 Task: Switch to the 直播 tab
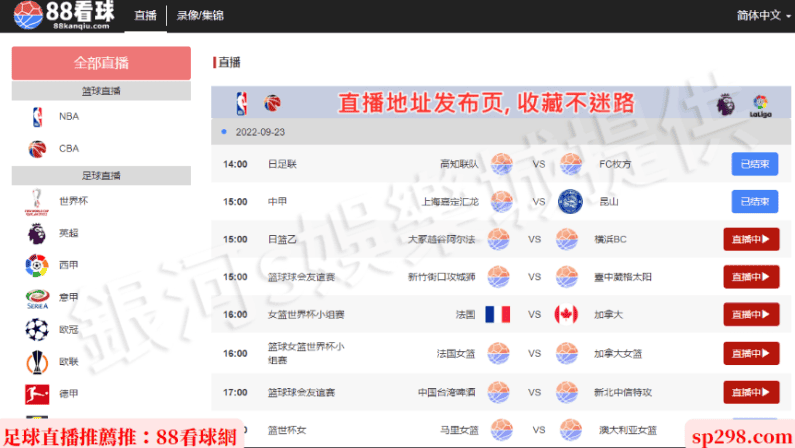coord(146,16)
